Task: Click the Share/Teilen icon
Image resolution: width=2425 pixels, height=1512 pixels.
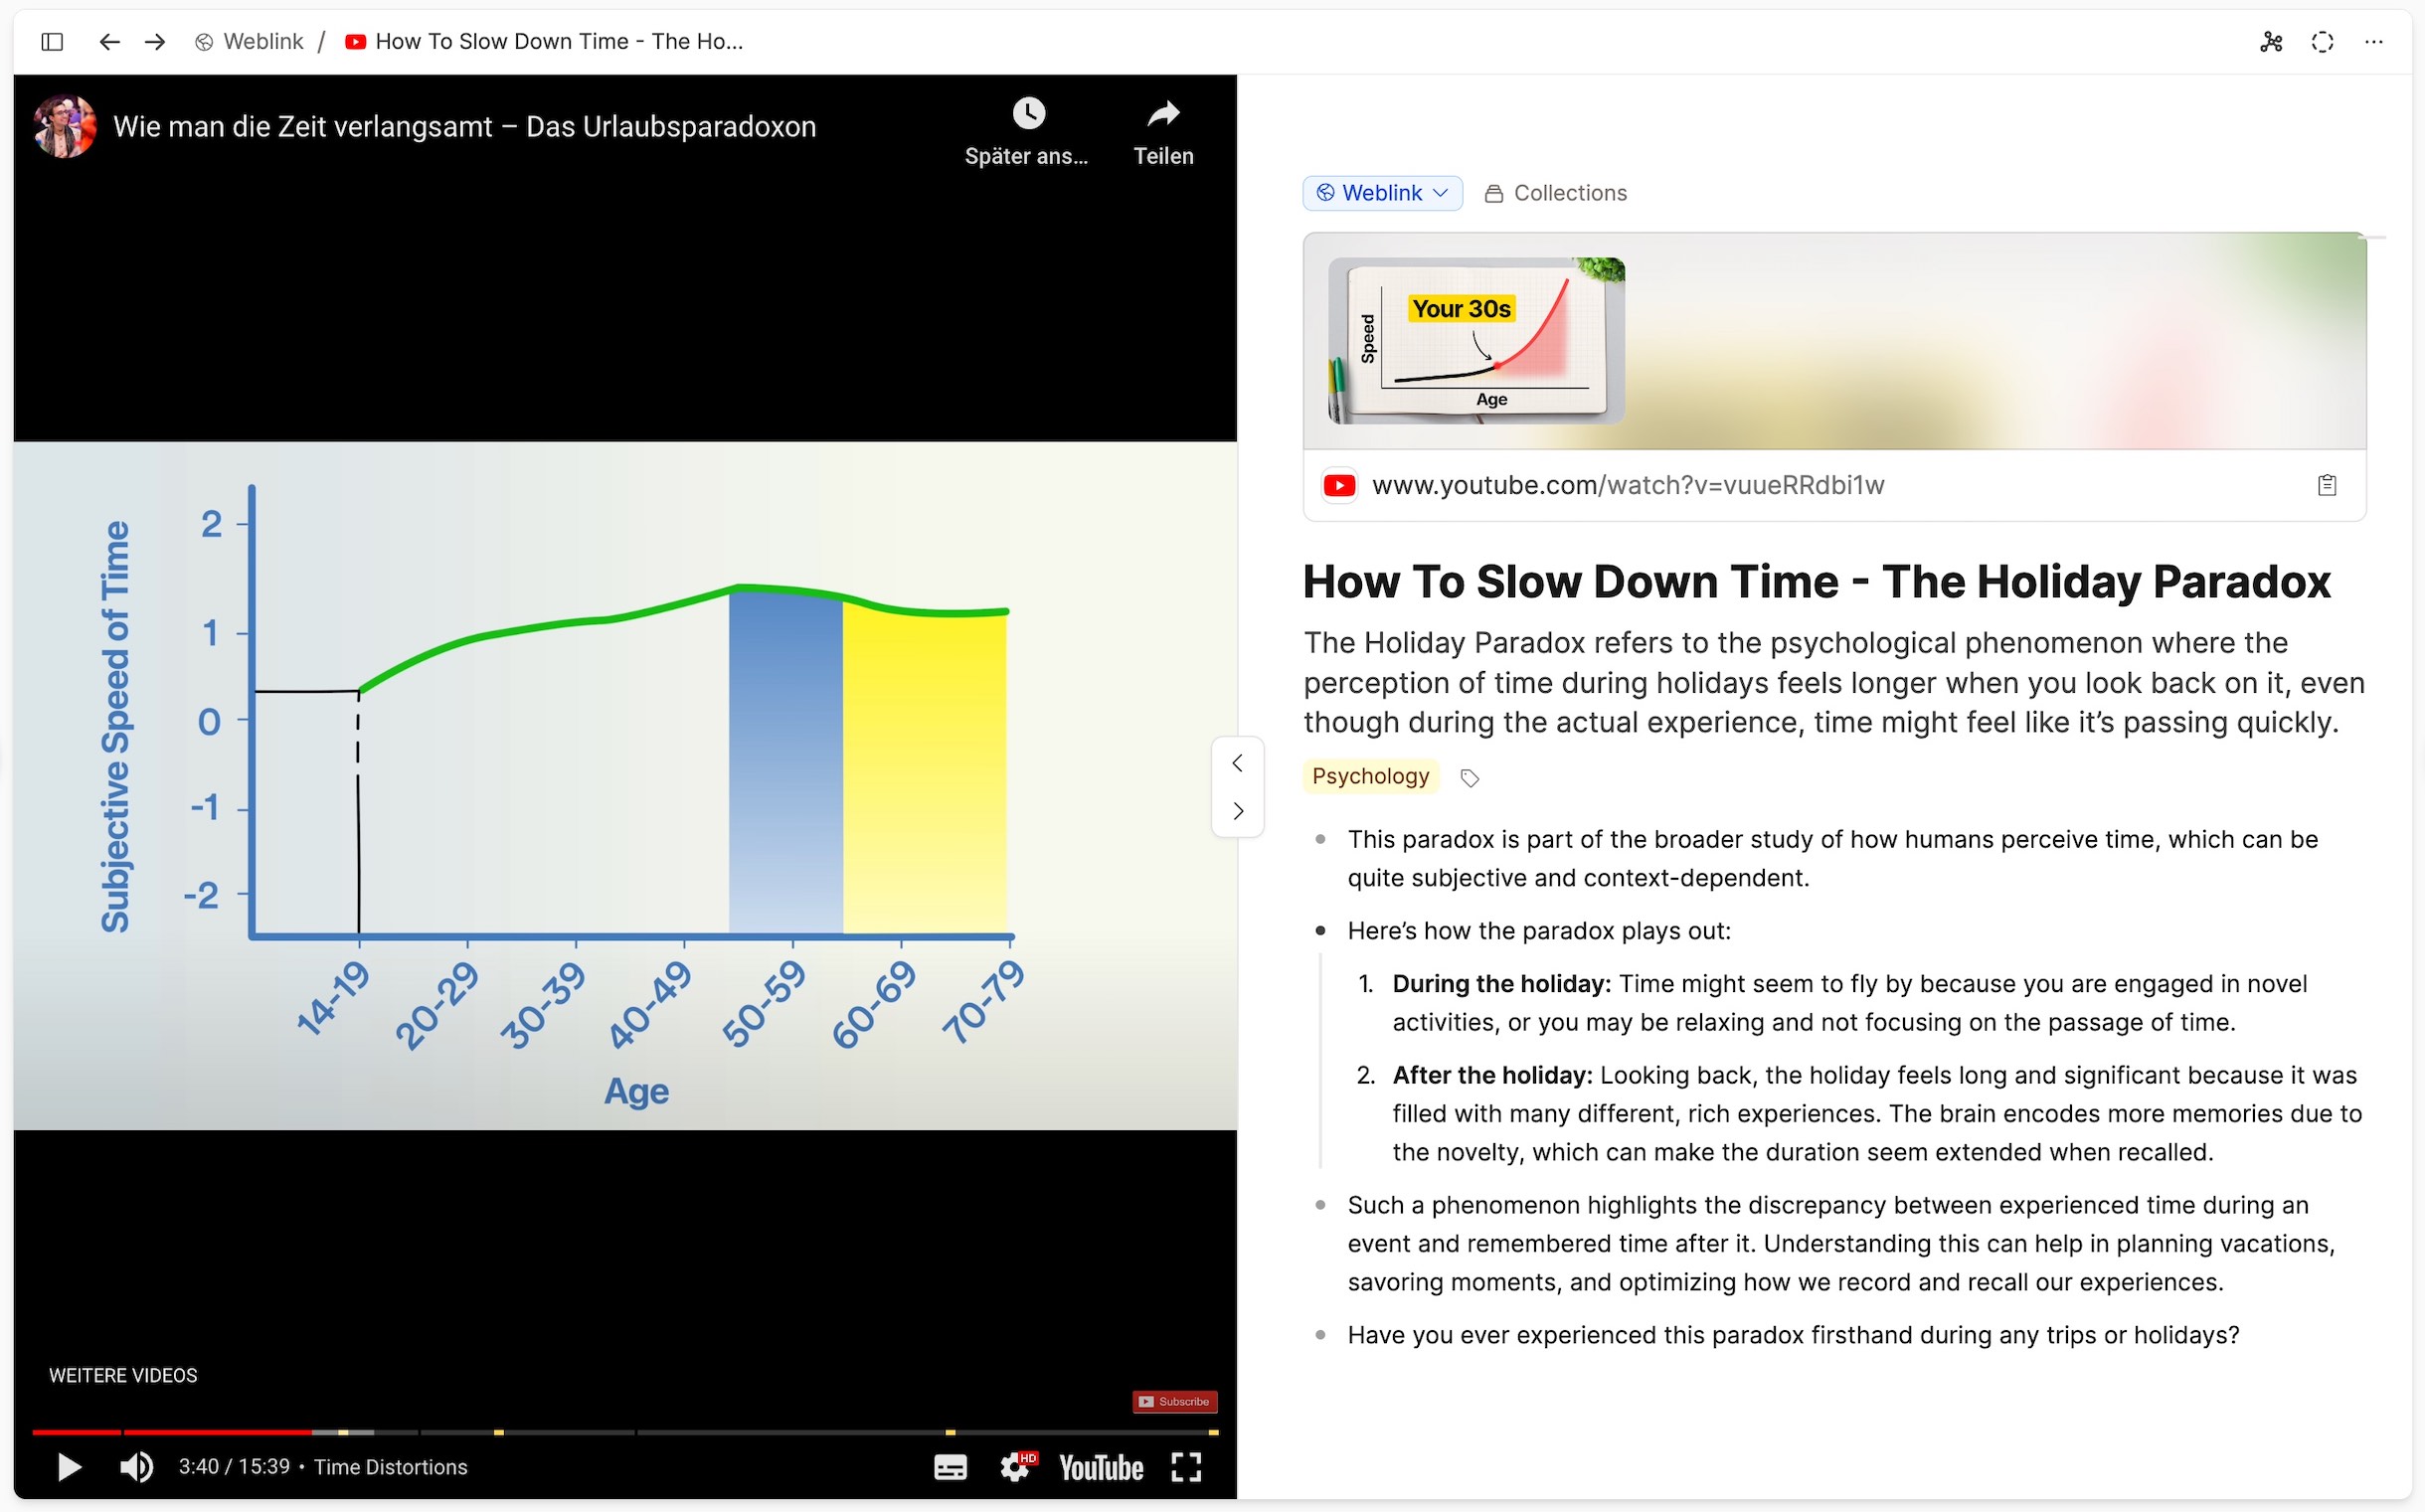Action: [1163, 113]
